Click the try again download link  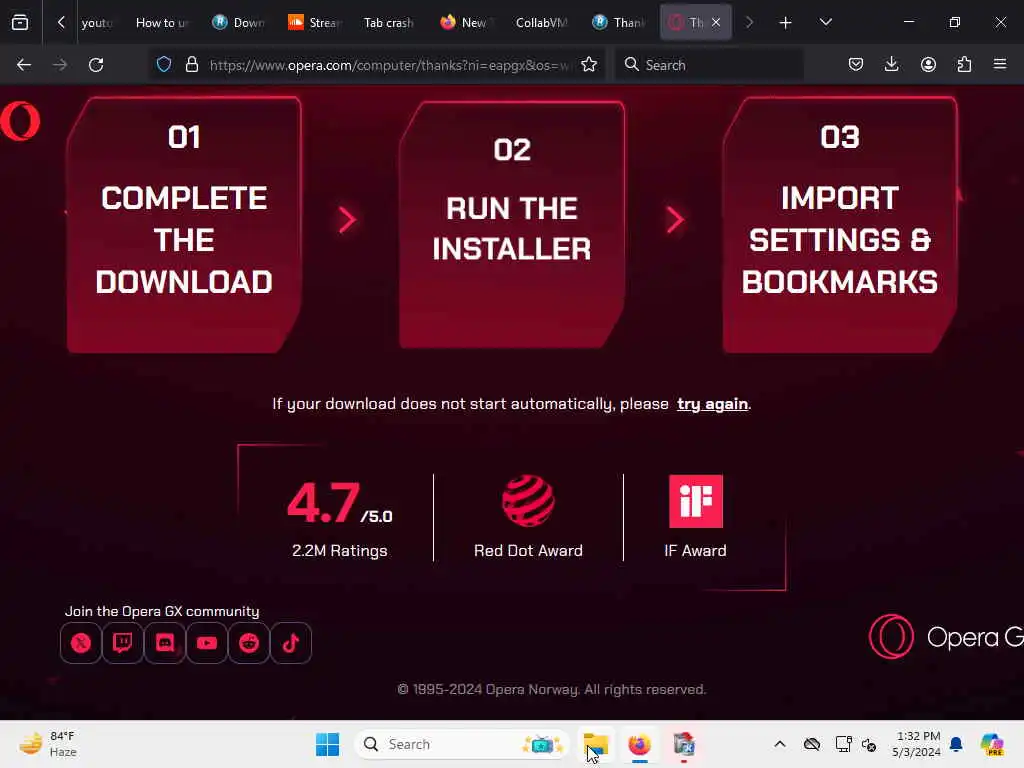712,404
